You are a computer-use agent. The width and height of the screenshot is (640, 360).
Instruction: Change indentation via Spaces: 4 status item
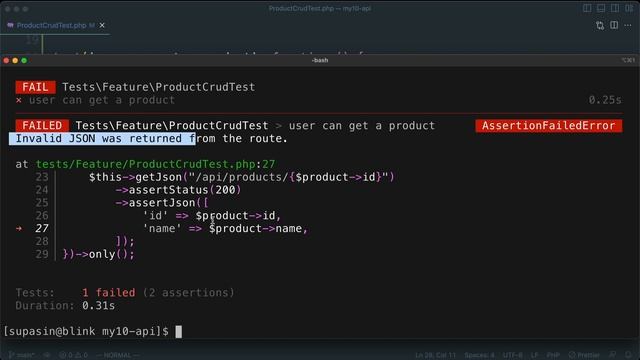coord(480,355)
